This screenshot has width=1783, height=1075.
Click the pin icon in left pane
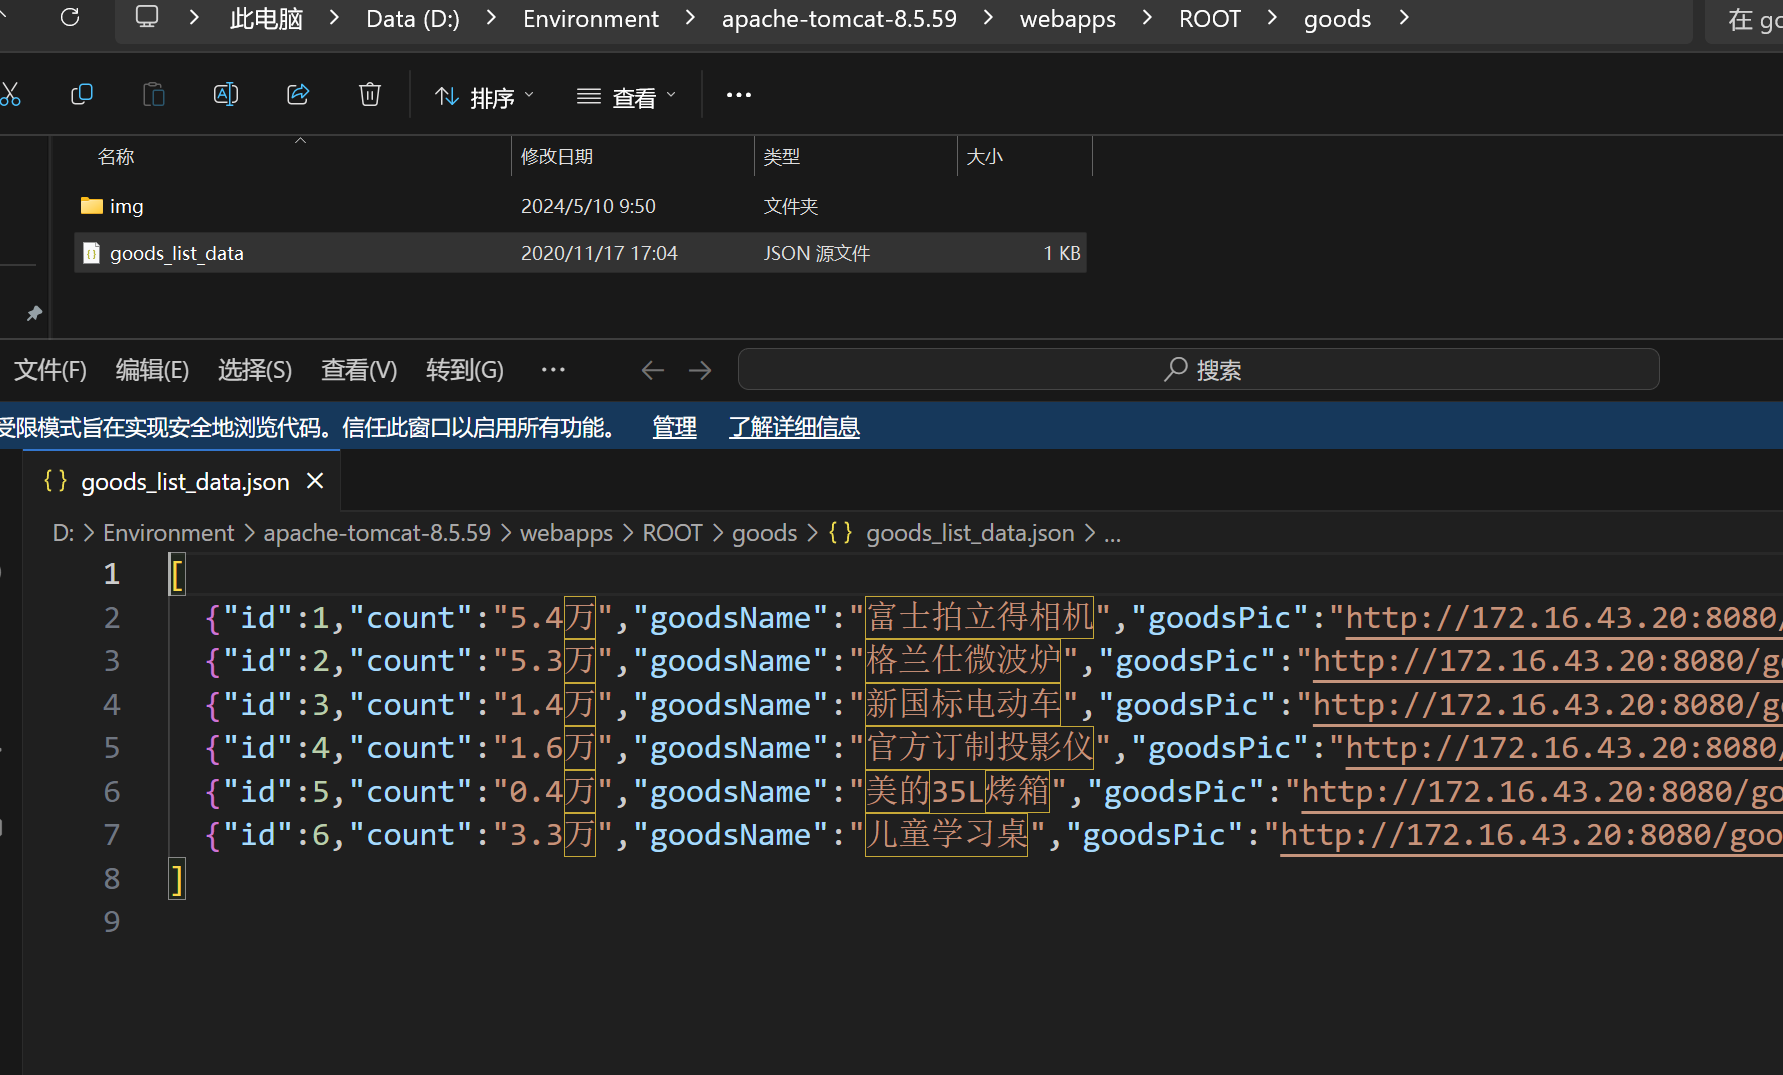[x=34, y=313]
